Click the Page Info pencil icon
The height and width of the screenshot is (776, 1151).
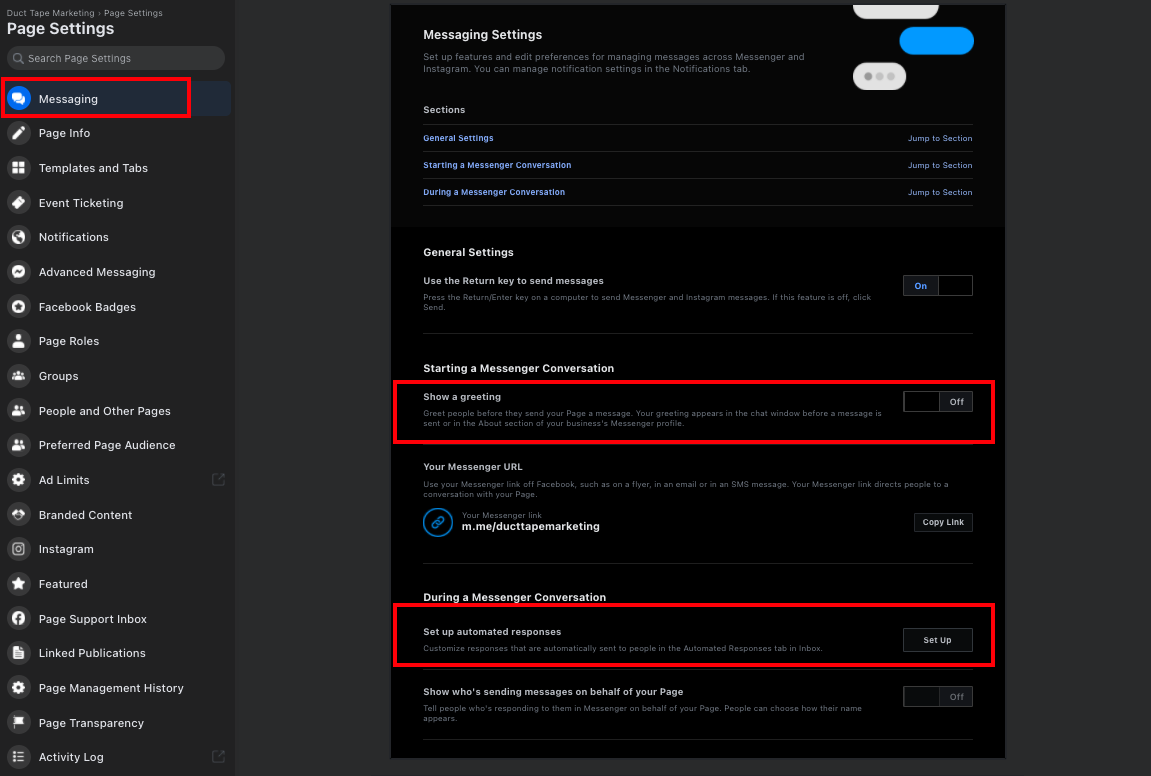(x=19, y=133)
